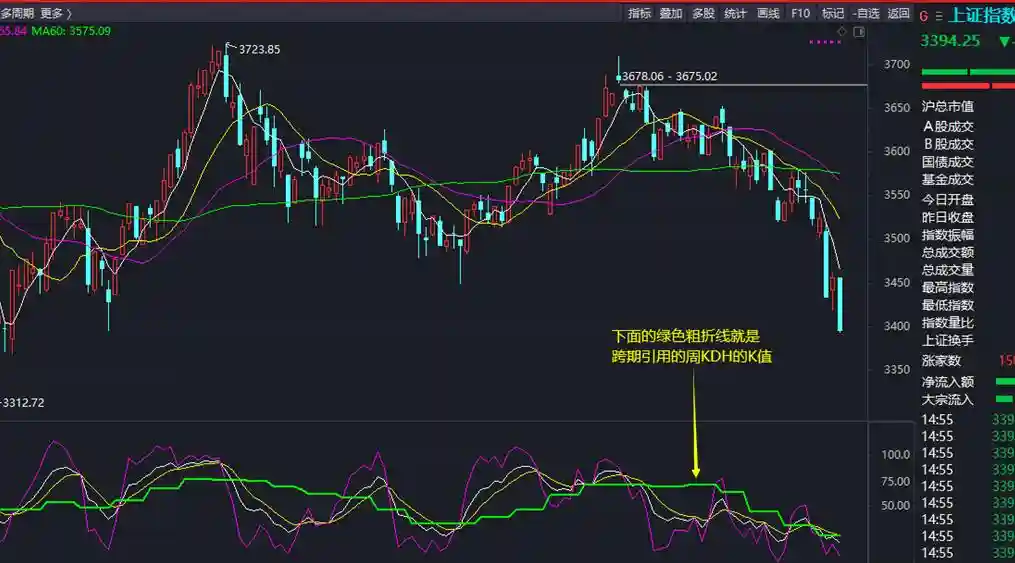Click the 标记 mark button
1015x563 pixels.
coord(832,13)
